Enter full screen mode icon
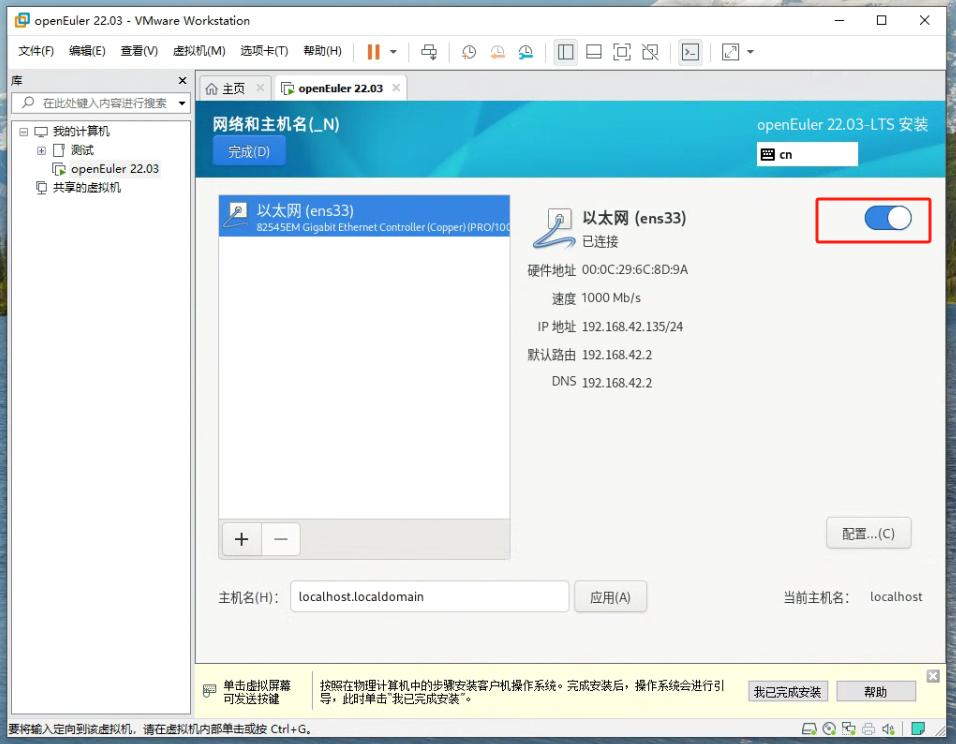This screenshot has width=956, height=744. pos(622,52)
